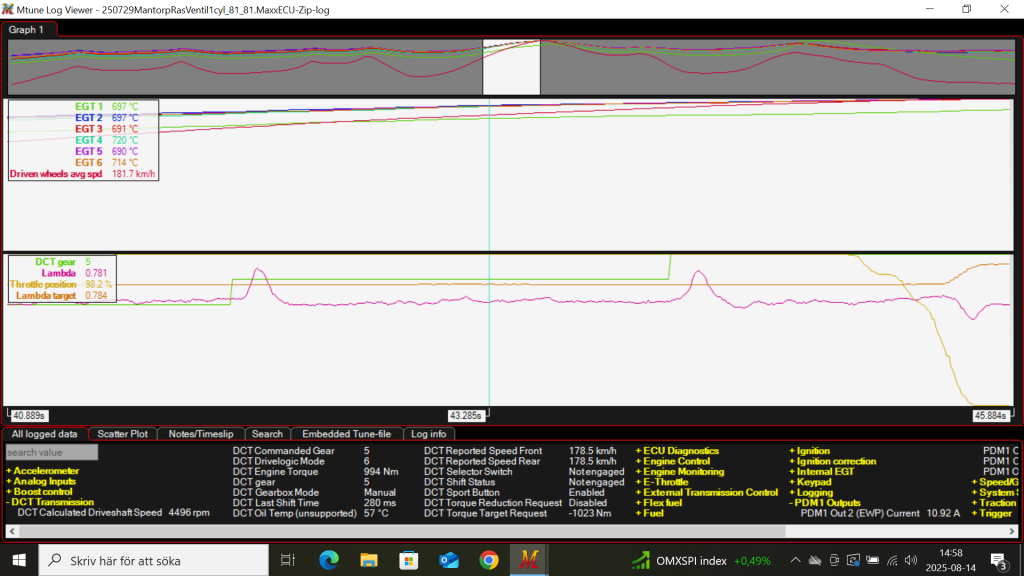The height and width of the screenshot is (576, 1024).
Task: Open Outlook from taskbar
Action: point(449,560)
